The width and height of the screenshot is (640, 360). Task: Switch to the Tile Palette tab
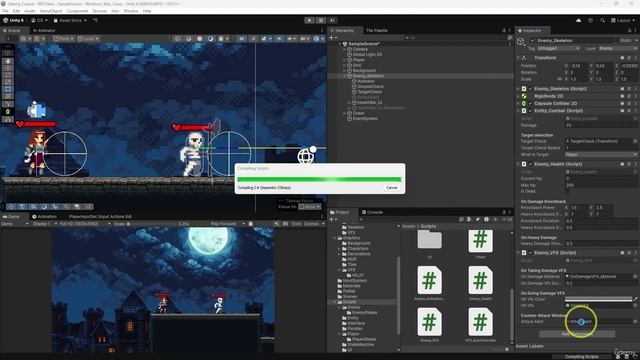tap(376, 31)
